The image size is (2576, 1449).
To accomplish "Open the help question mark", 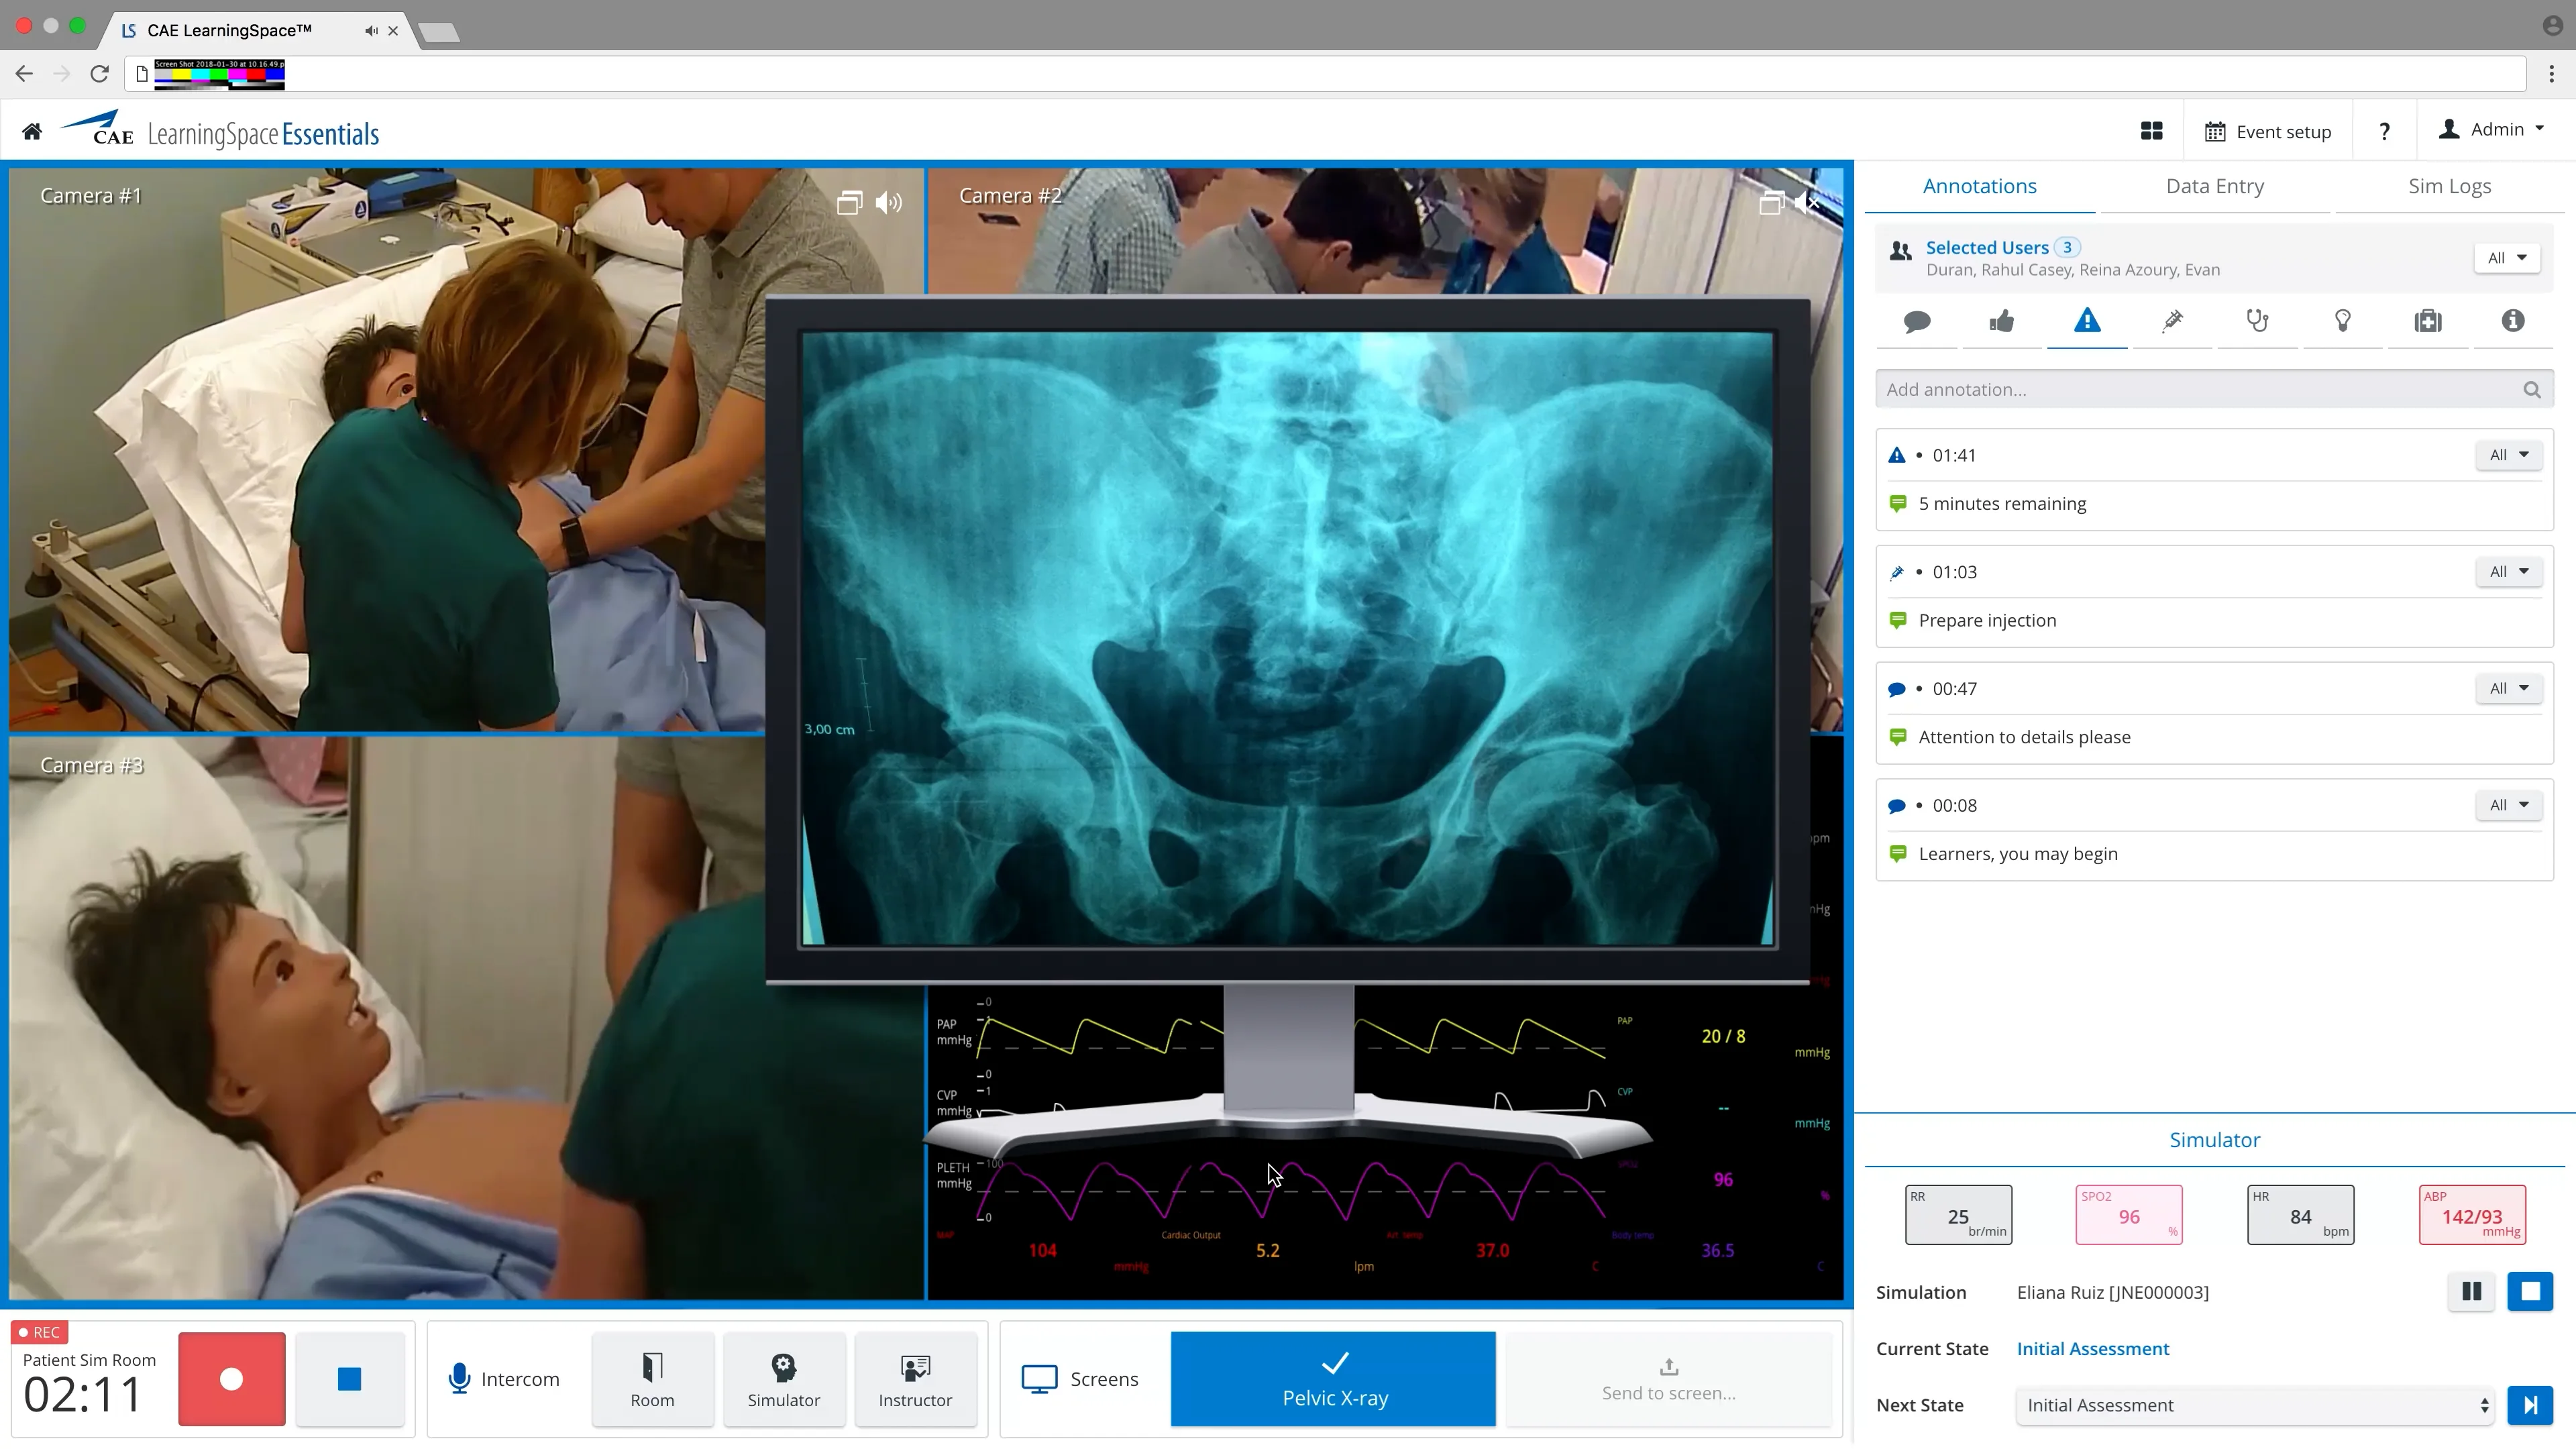I will (x=2384, y=131).
